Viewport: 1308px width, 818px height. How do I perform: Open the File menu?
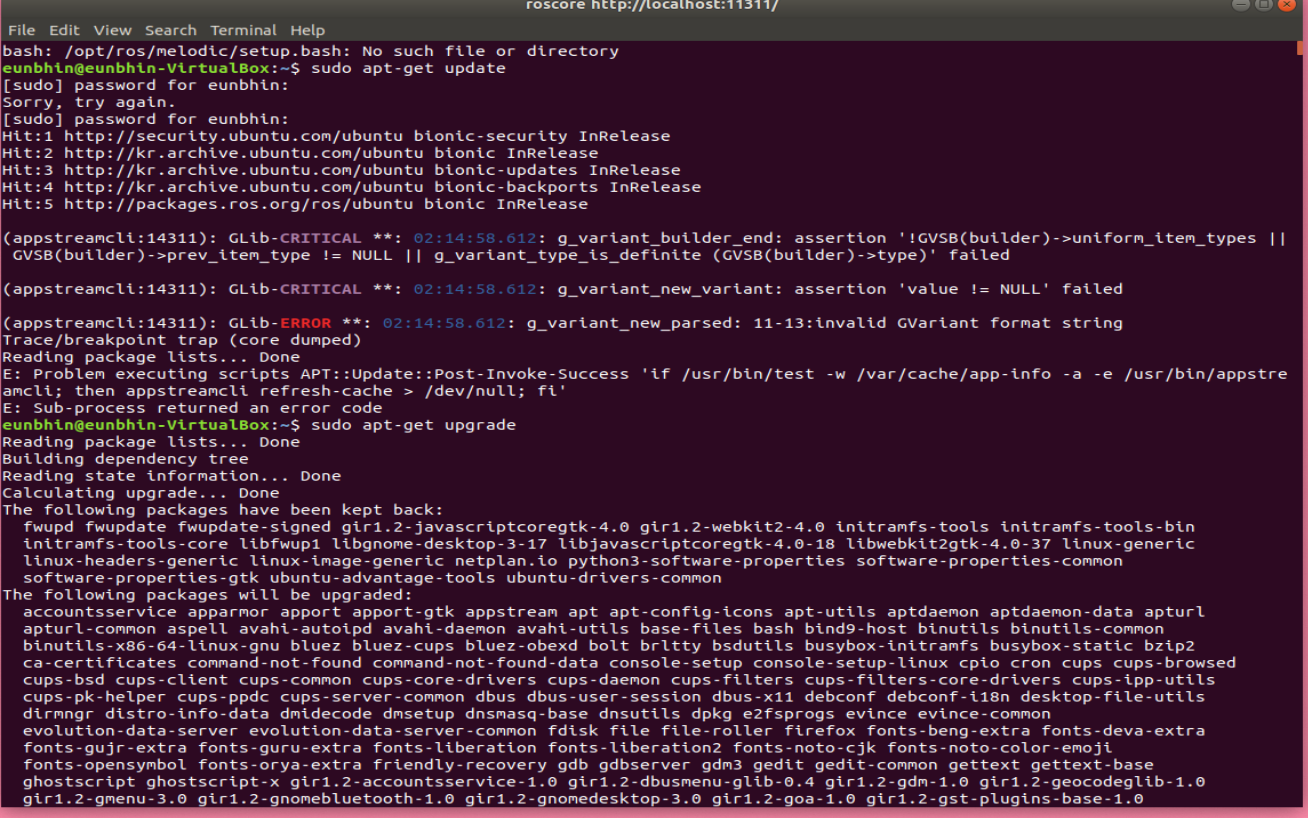(21, 30)
